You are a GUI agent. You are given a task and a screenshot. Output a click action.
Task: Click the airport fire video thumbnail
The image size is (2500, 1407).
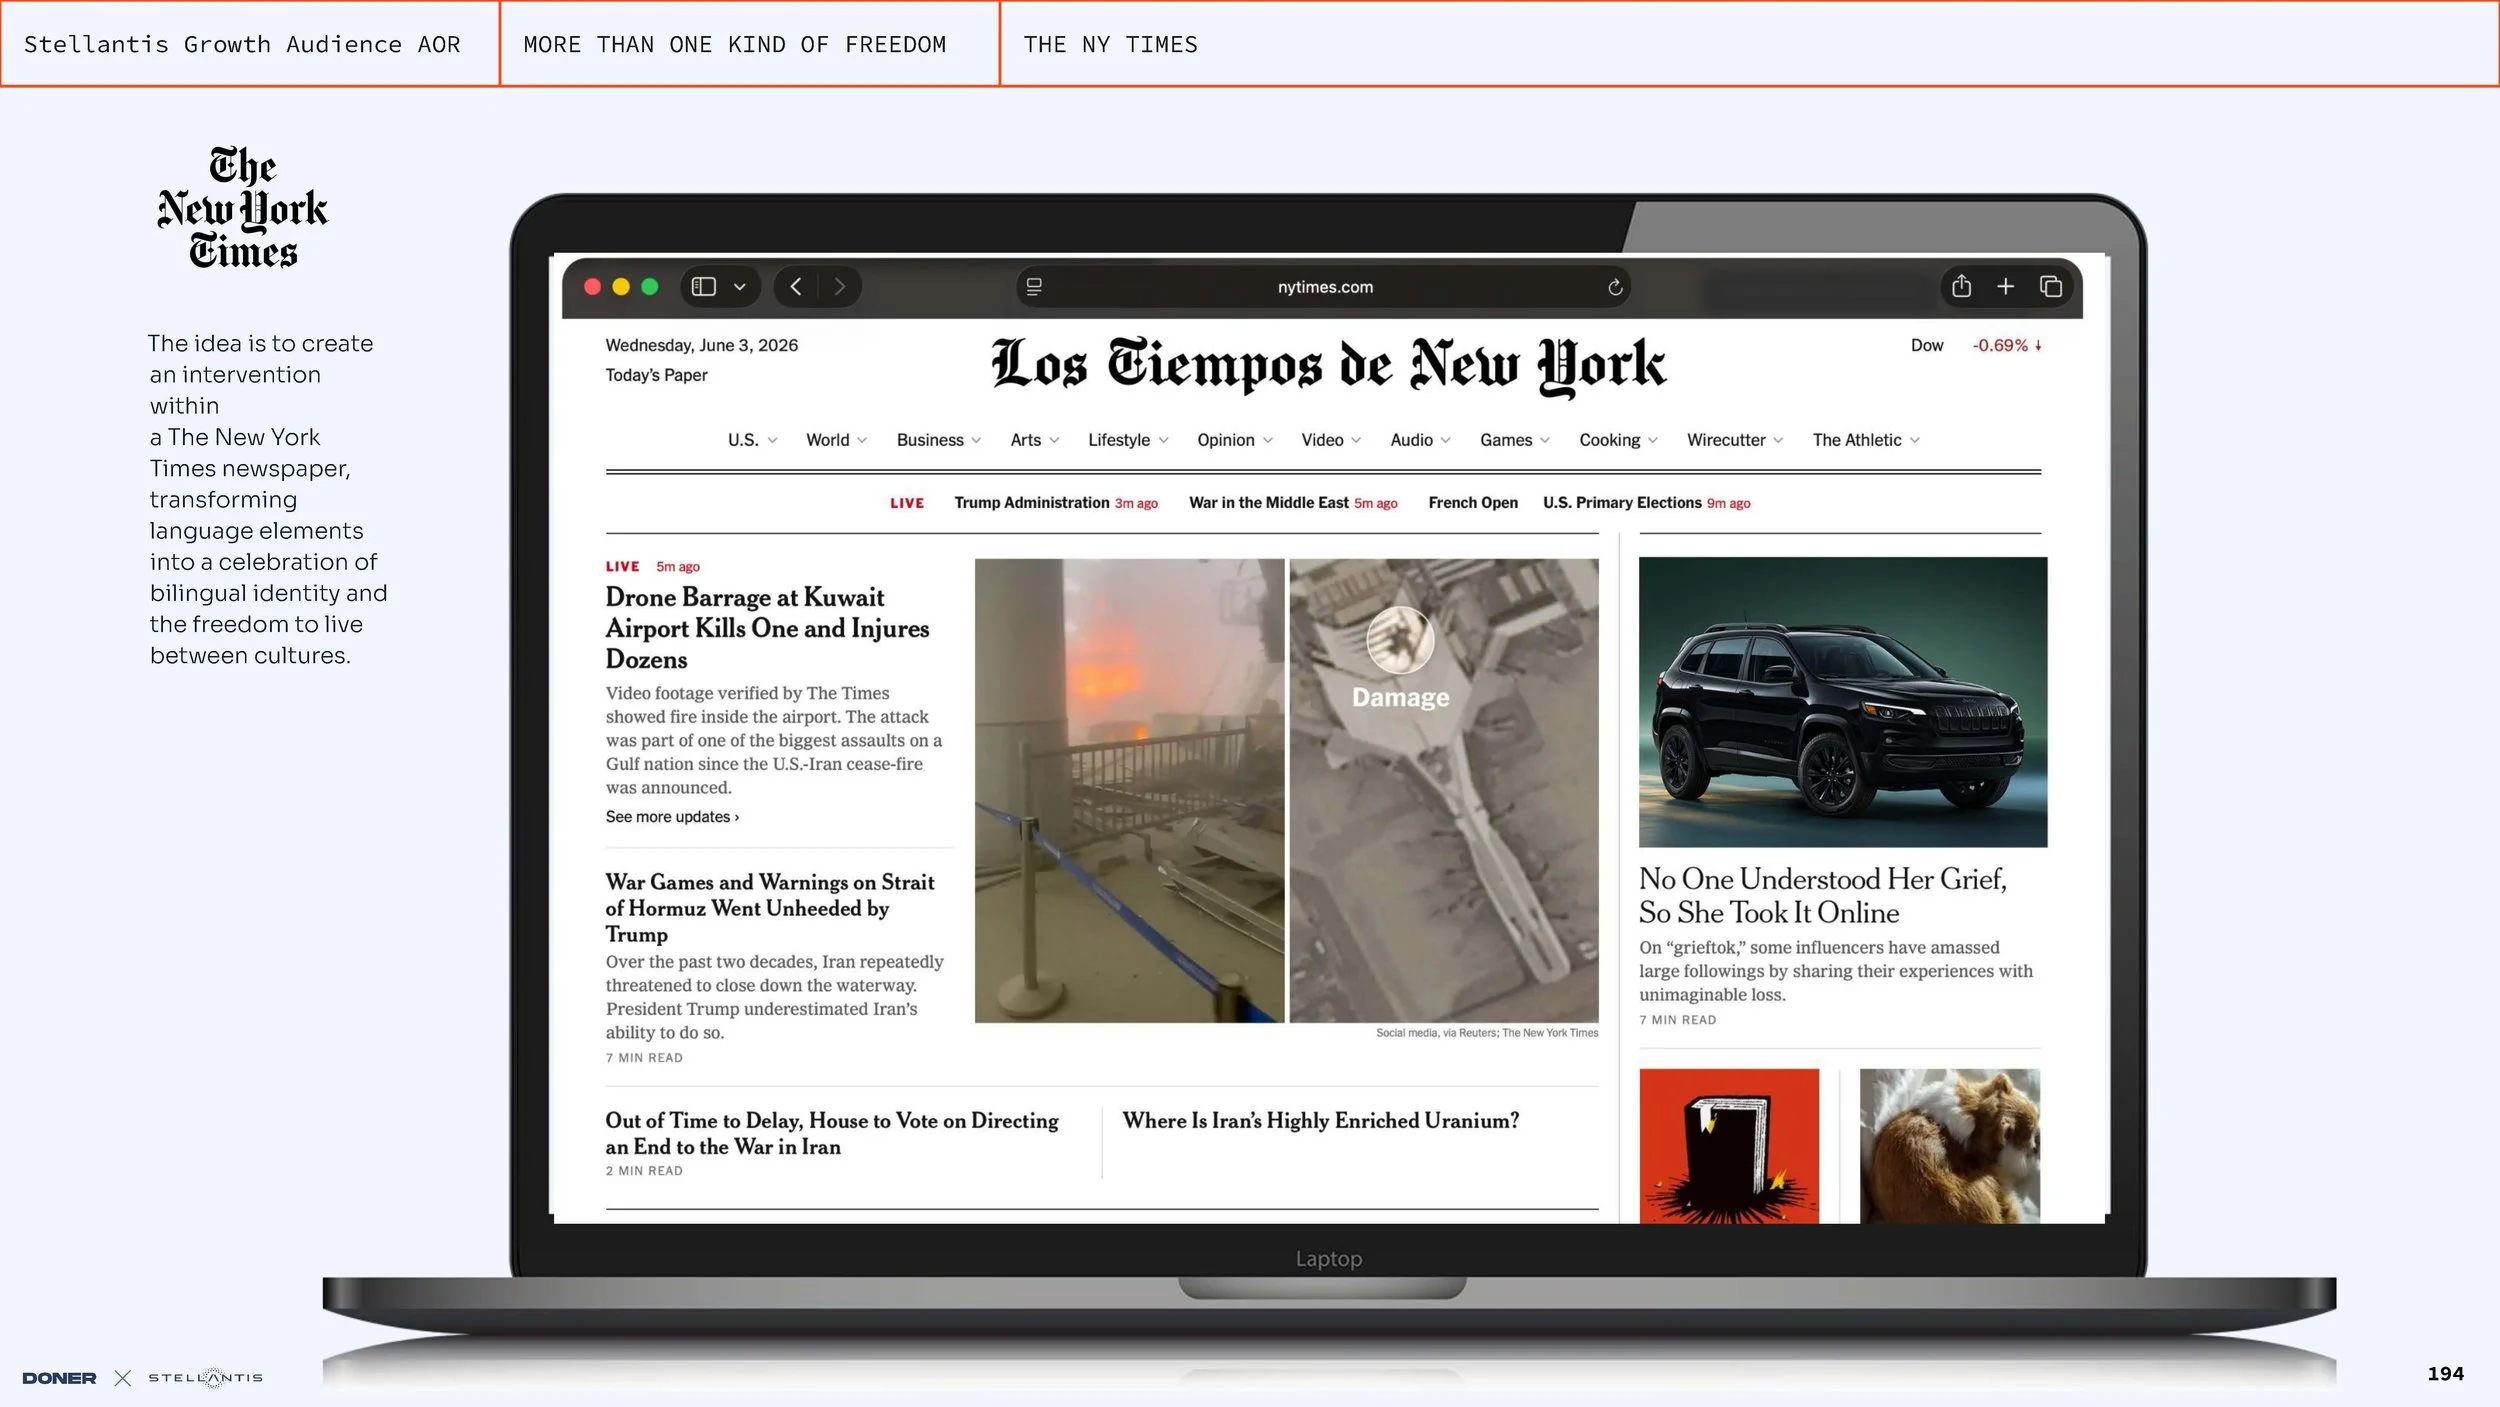1129,790
